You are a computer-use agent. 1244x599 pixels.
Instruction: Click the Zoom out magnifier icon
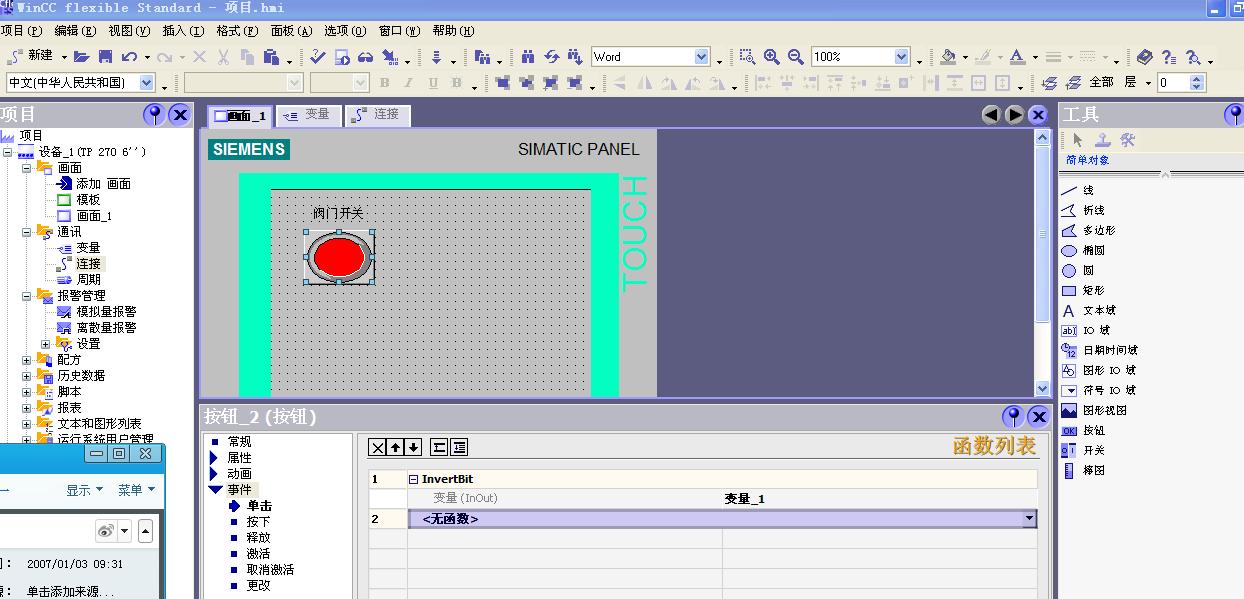point(796,57)
